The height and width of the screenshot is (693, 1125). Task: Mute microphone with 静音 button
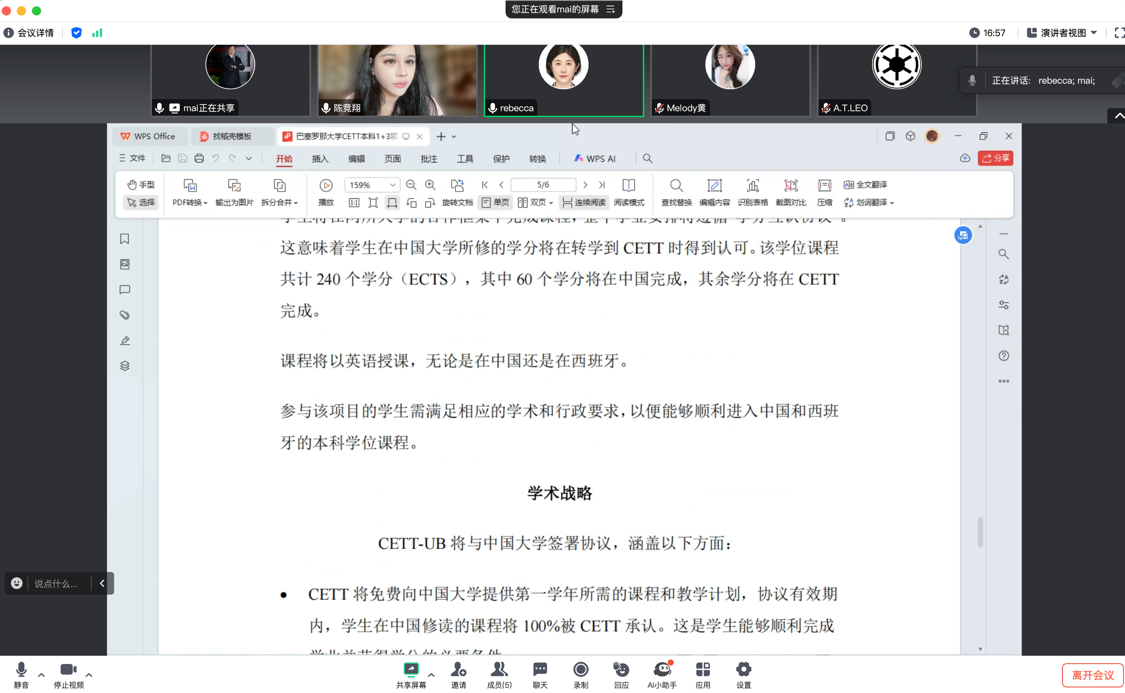click(21, 675)
